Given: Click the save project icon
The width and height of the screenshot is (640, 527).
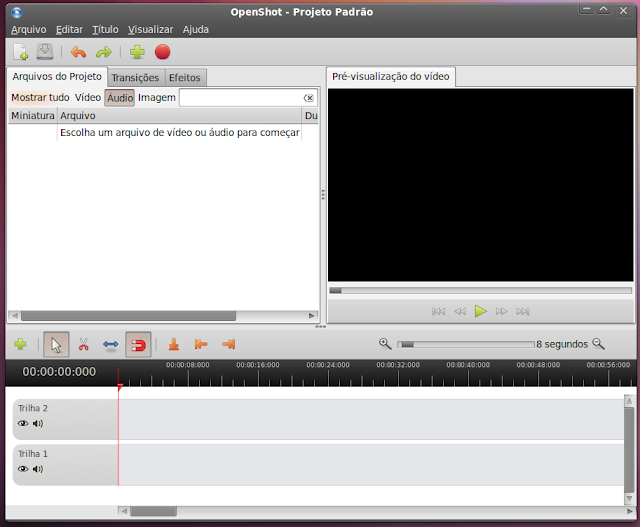Looking at the screenshot, I should click(44, 52).
